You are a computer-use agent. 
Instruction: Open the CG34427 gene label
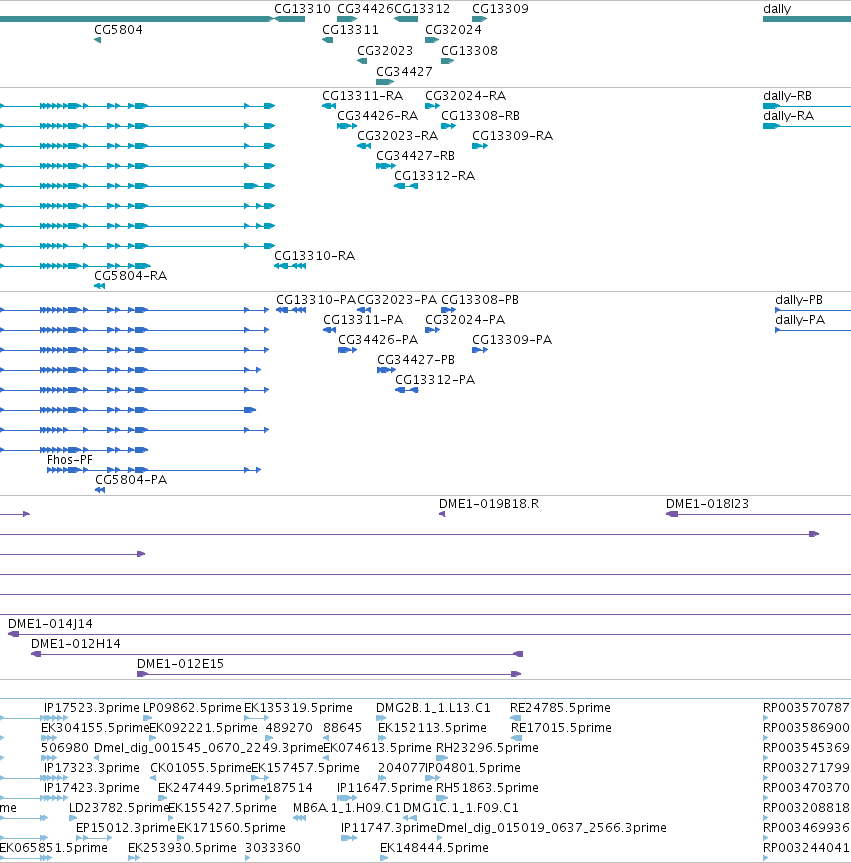click(x=404, y=72)
